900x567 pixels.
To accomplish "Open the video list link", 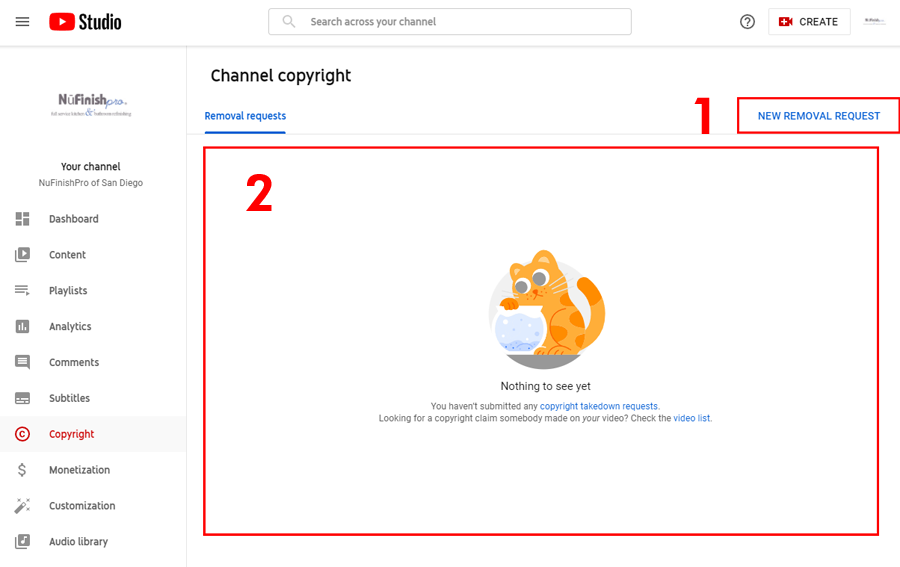I will 692,418.
